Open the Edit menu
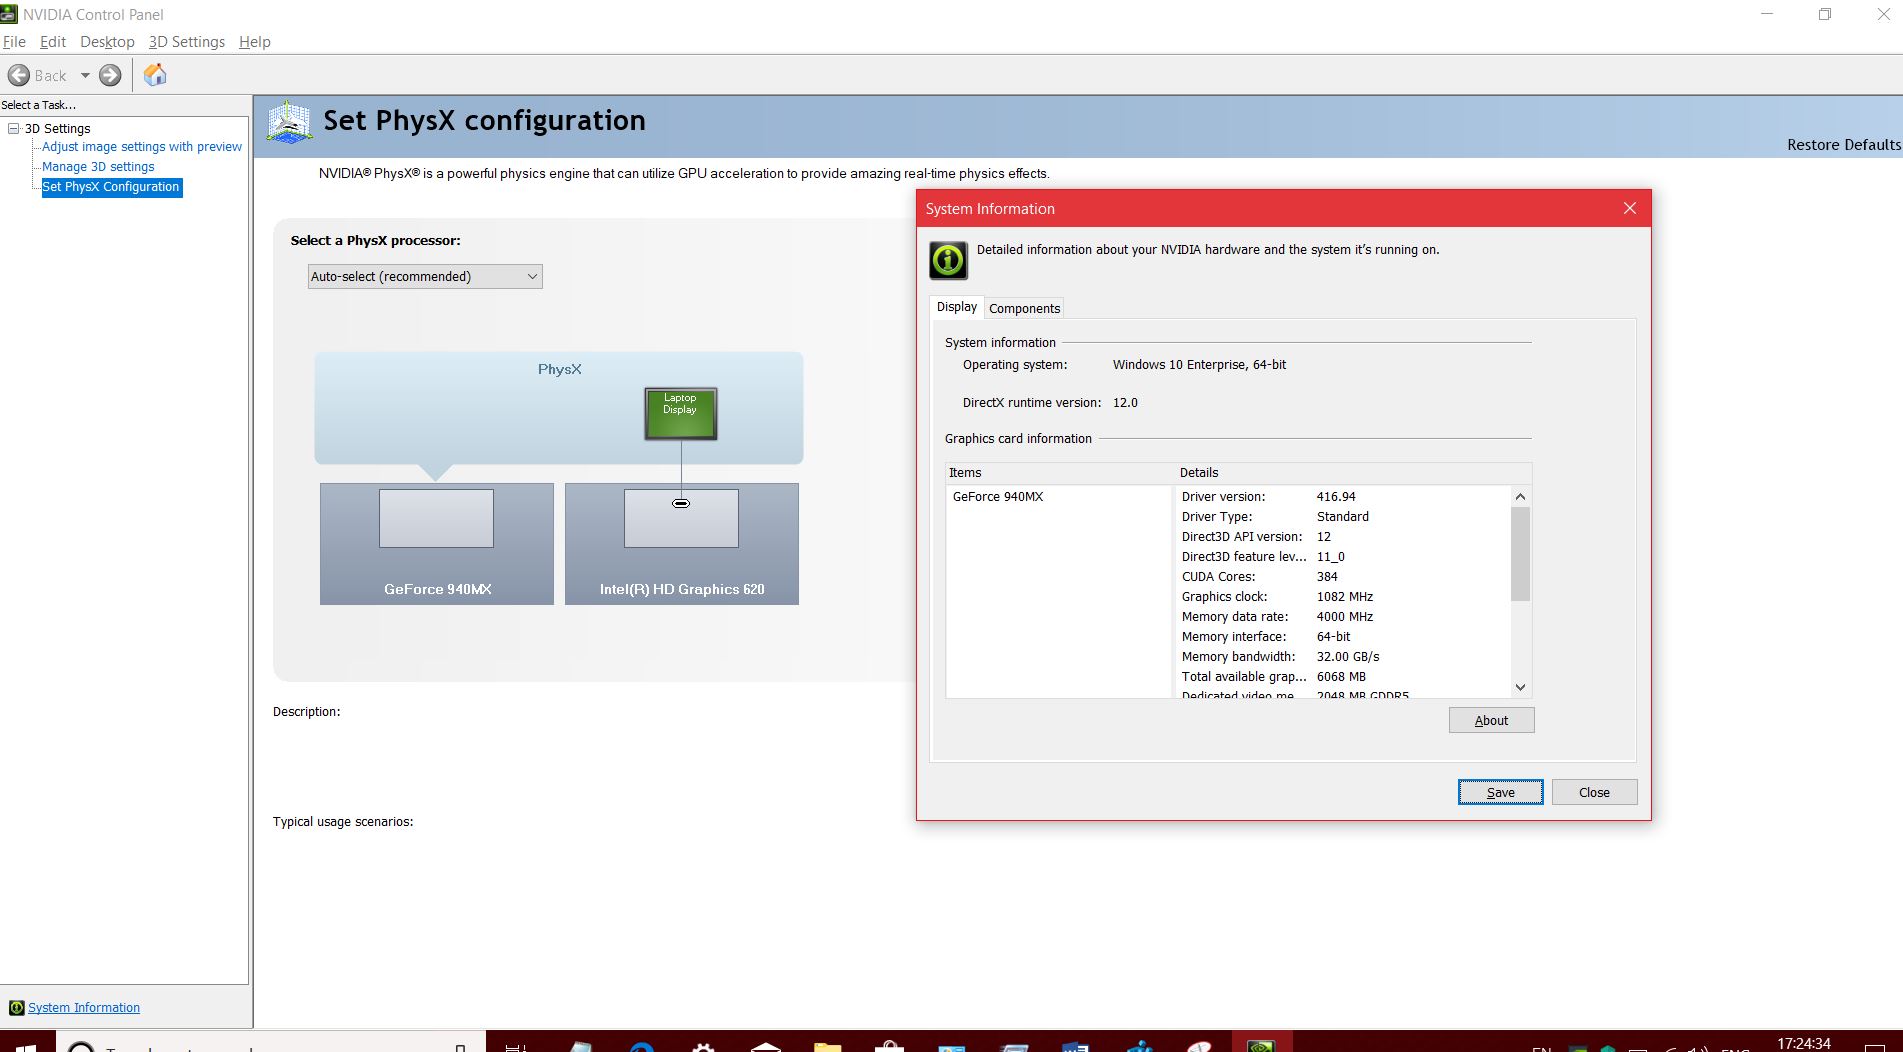Screen dimensions: 1903x1052 pos(53,42)
